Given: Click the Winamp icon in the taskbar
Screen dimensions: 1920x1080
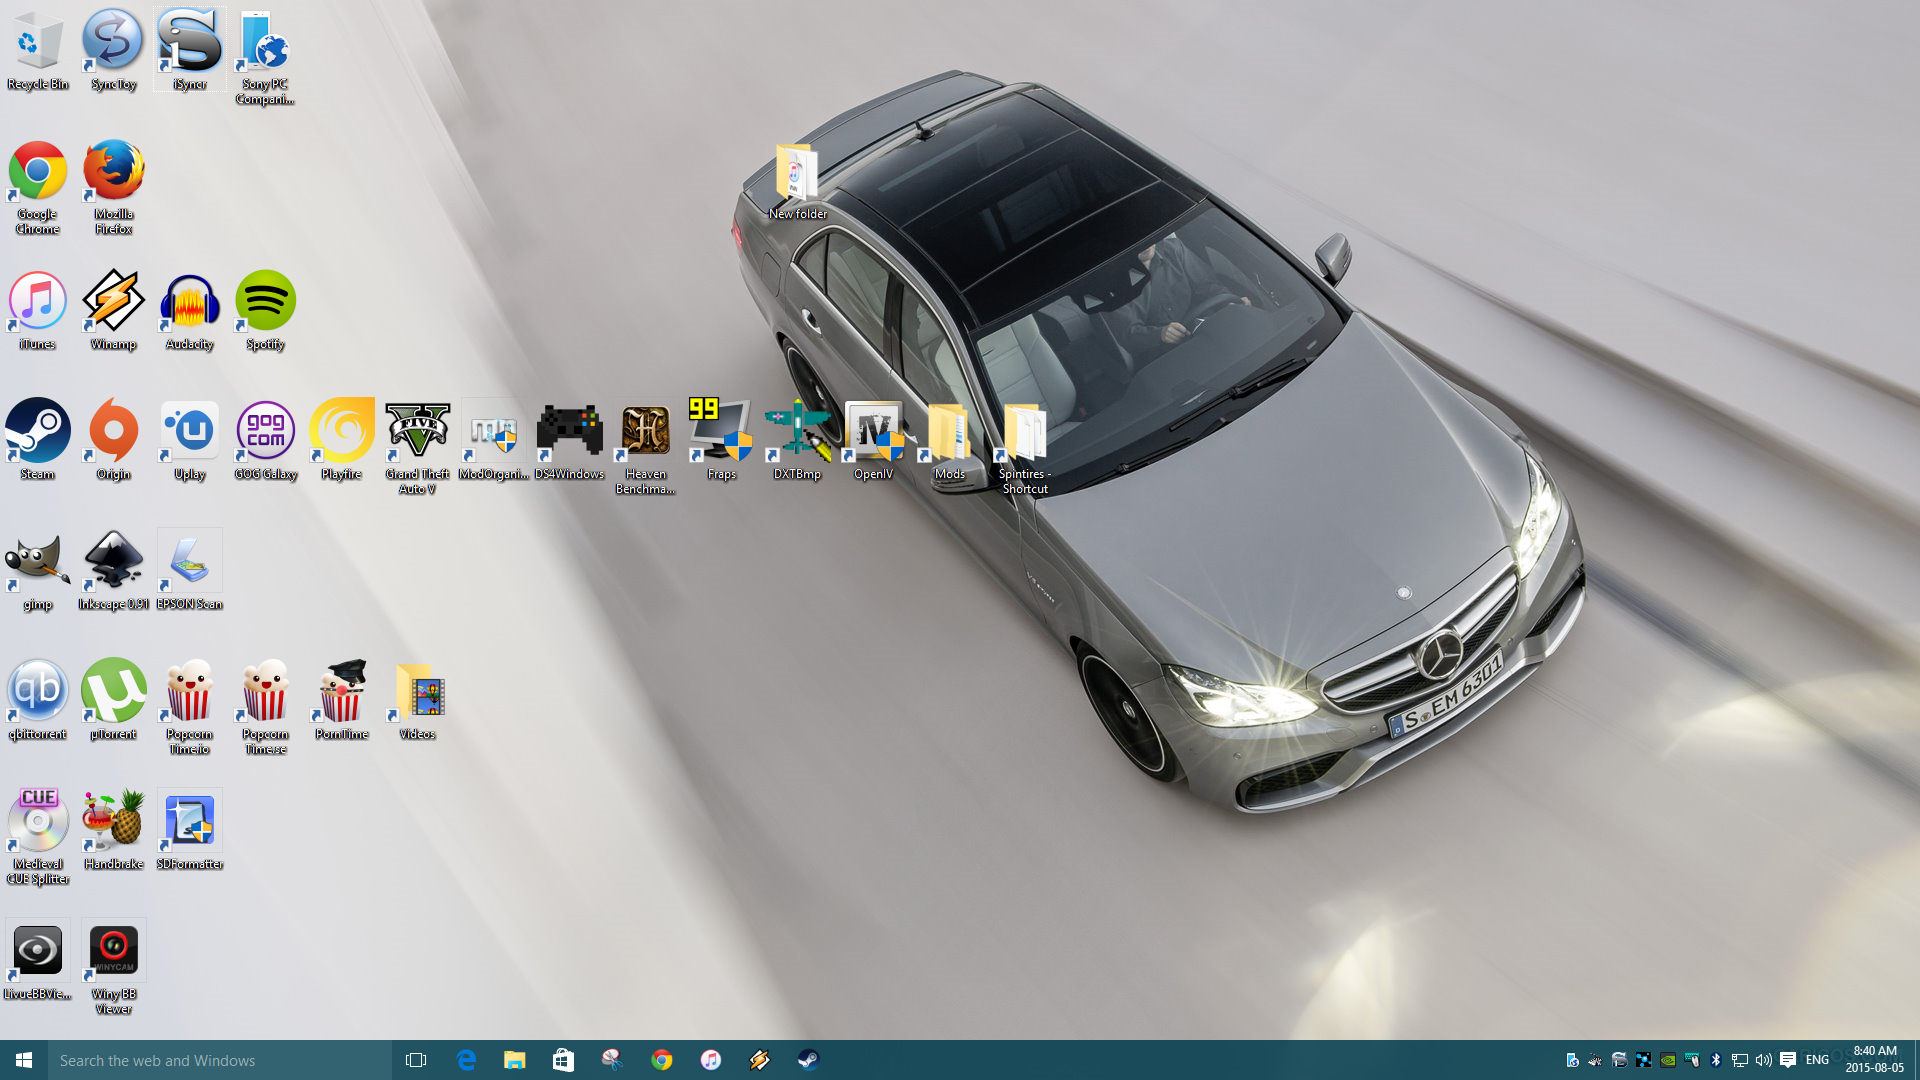Looking at the screenshot, I should [x=759, y=1060].
